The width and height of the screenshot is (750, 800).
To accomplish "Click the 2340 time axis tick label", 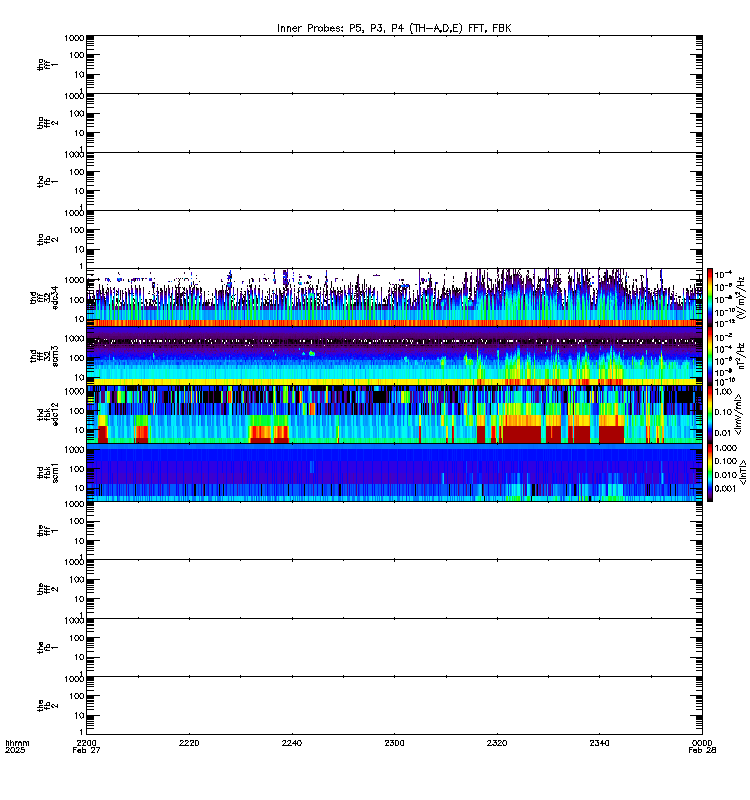I will (599, 743).
